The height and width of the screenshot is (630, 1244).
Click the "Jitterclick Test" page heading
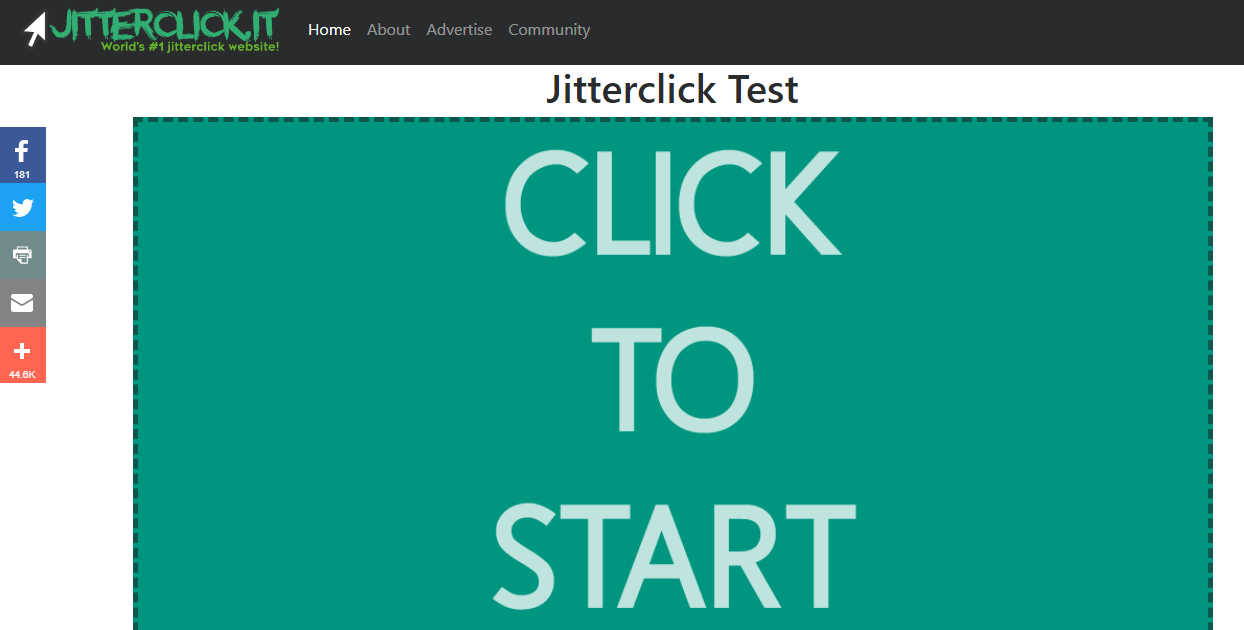672,90
